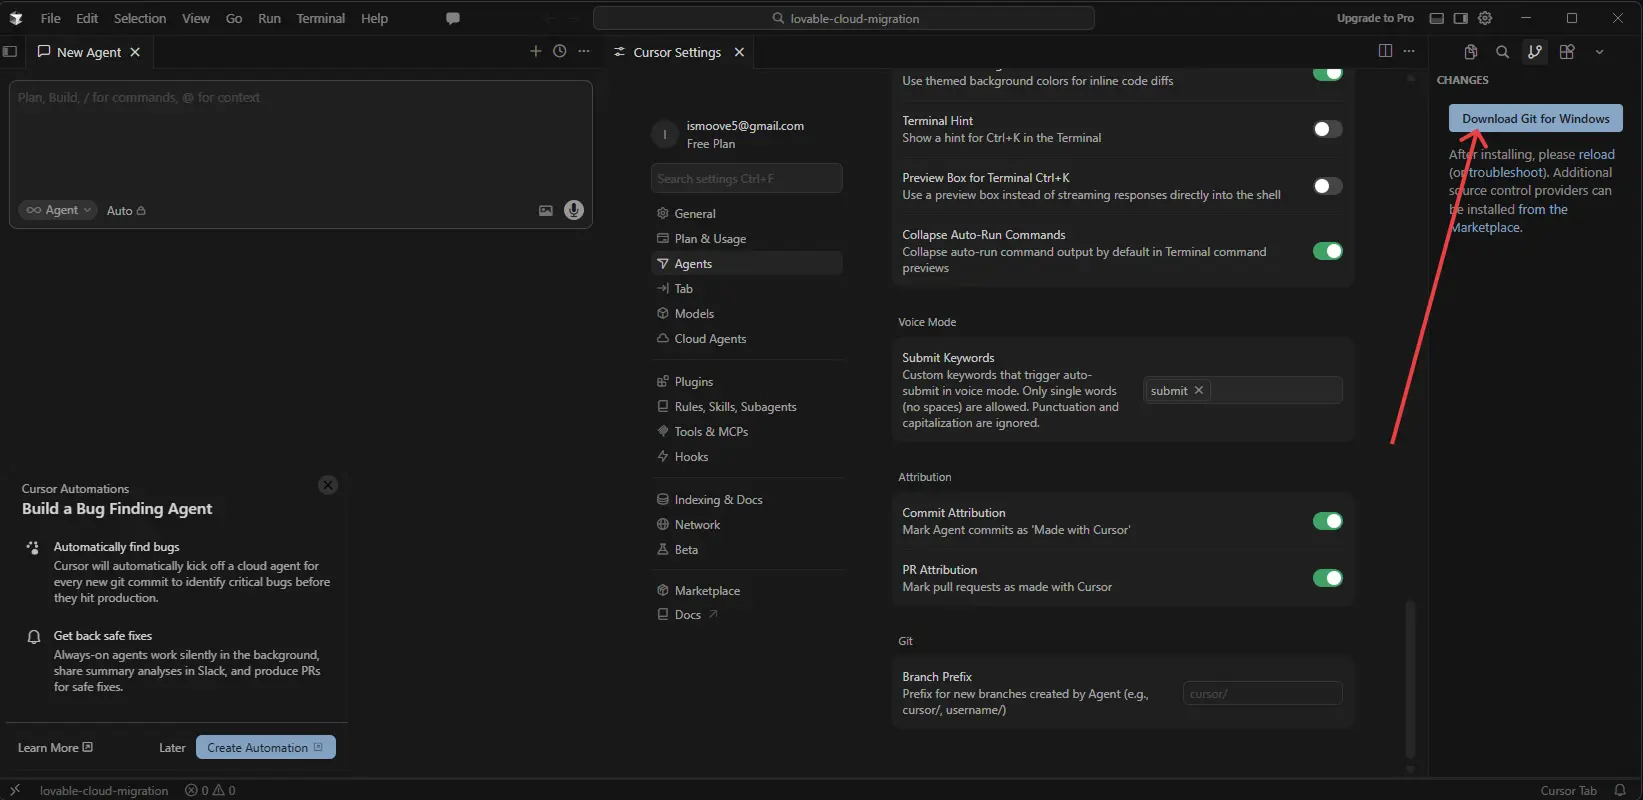Open Plan & Usage settings
This screenshot has width=1643, height=800.
click(746, 238)
